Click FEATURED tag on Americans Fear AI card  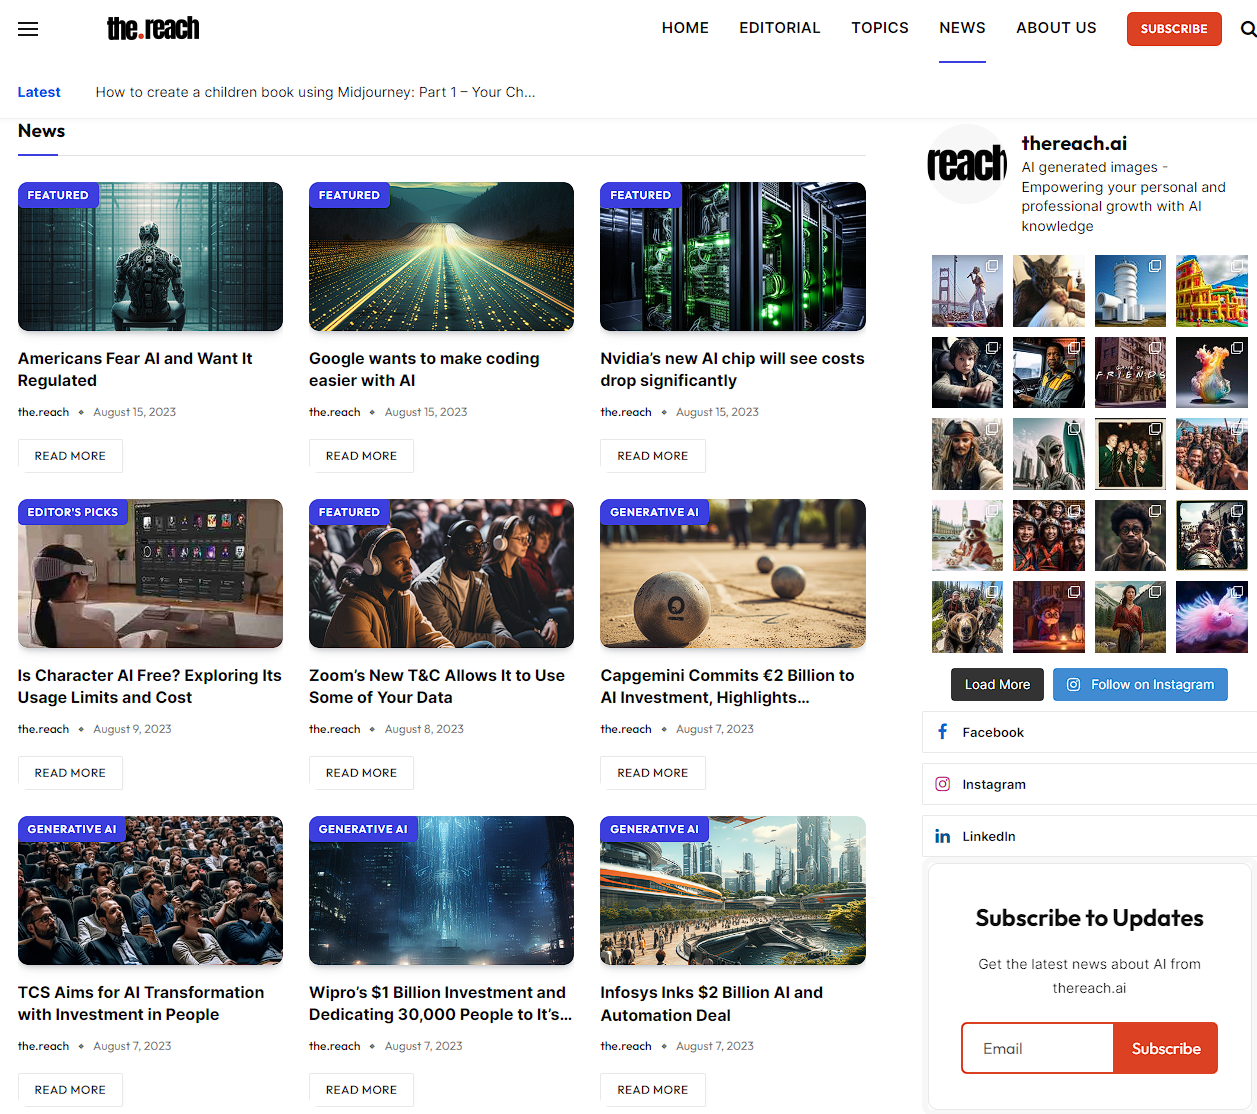(x=58, y=195)
